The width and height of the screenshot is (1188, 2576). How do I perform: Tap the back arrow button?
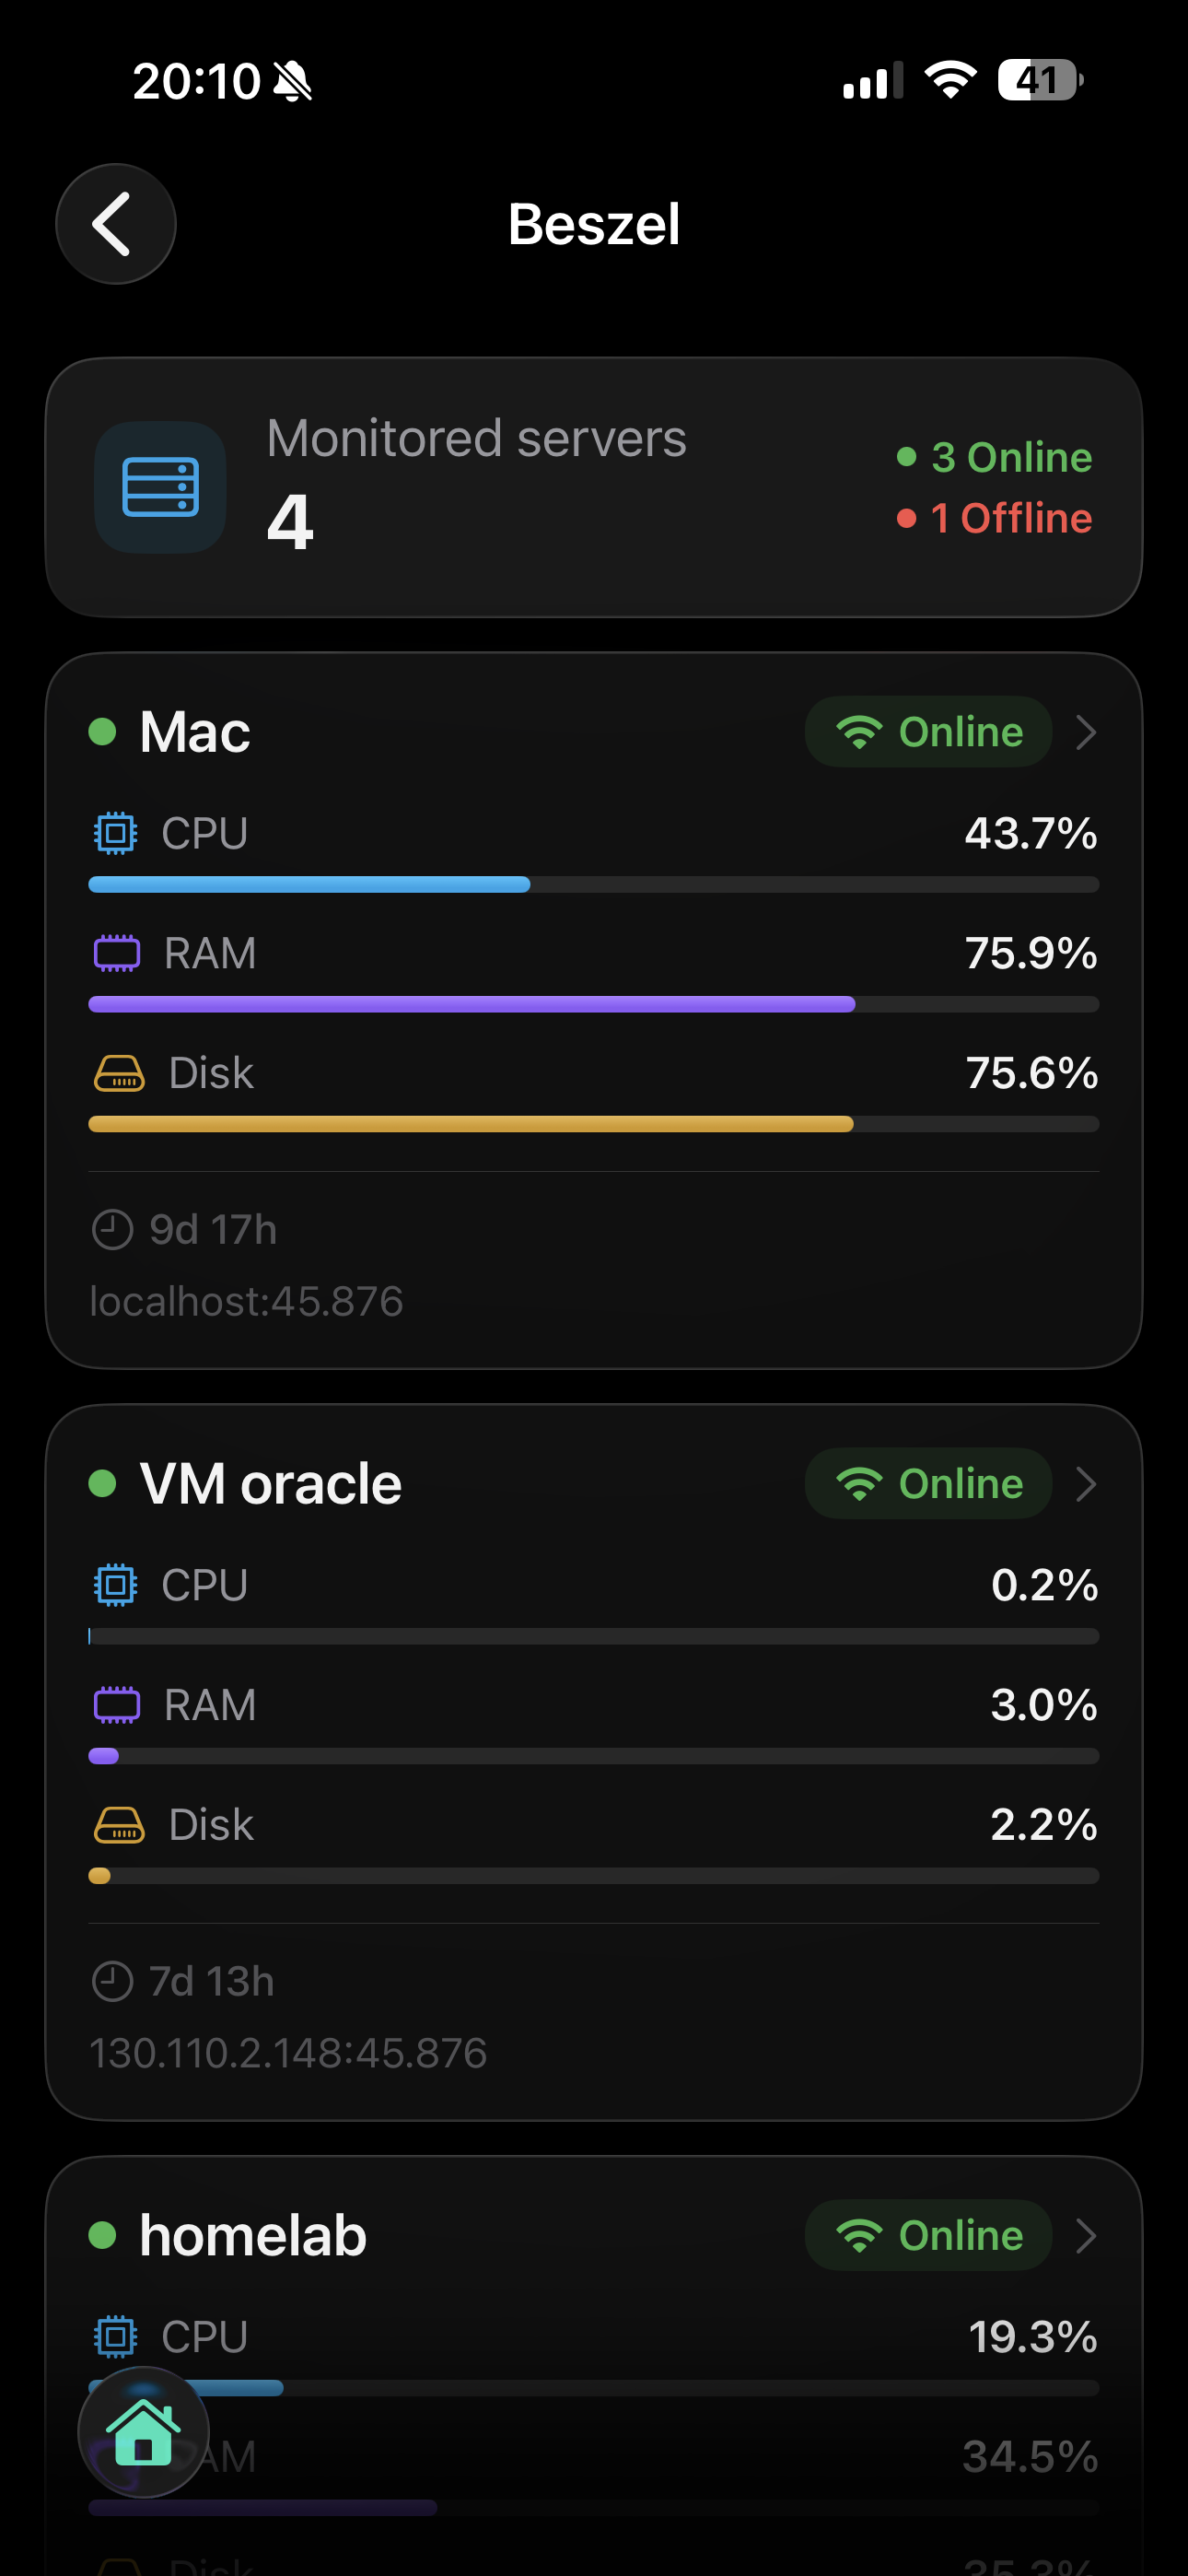click(x=115, y=224)
